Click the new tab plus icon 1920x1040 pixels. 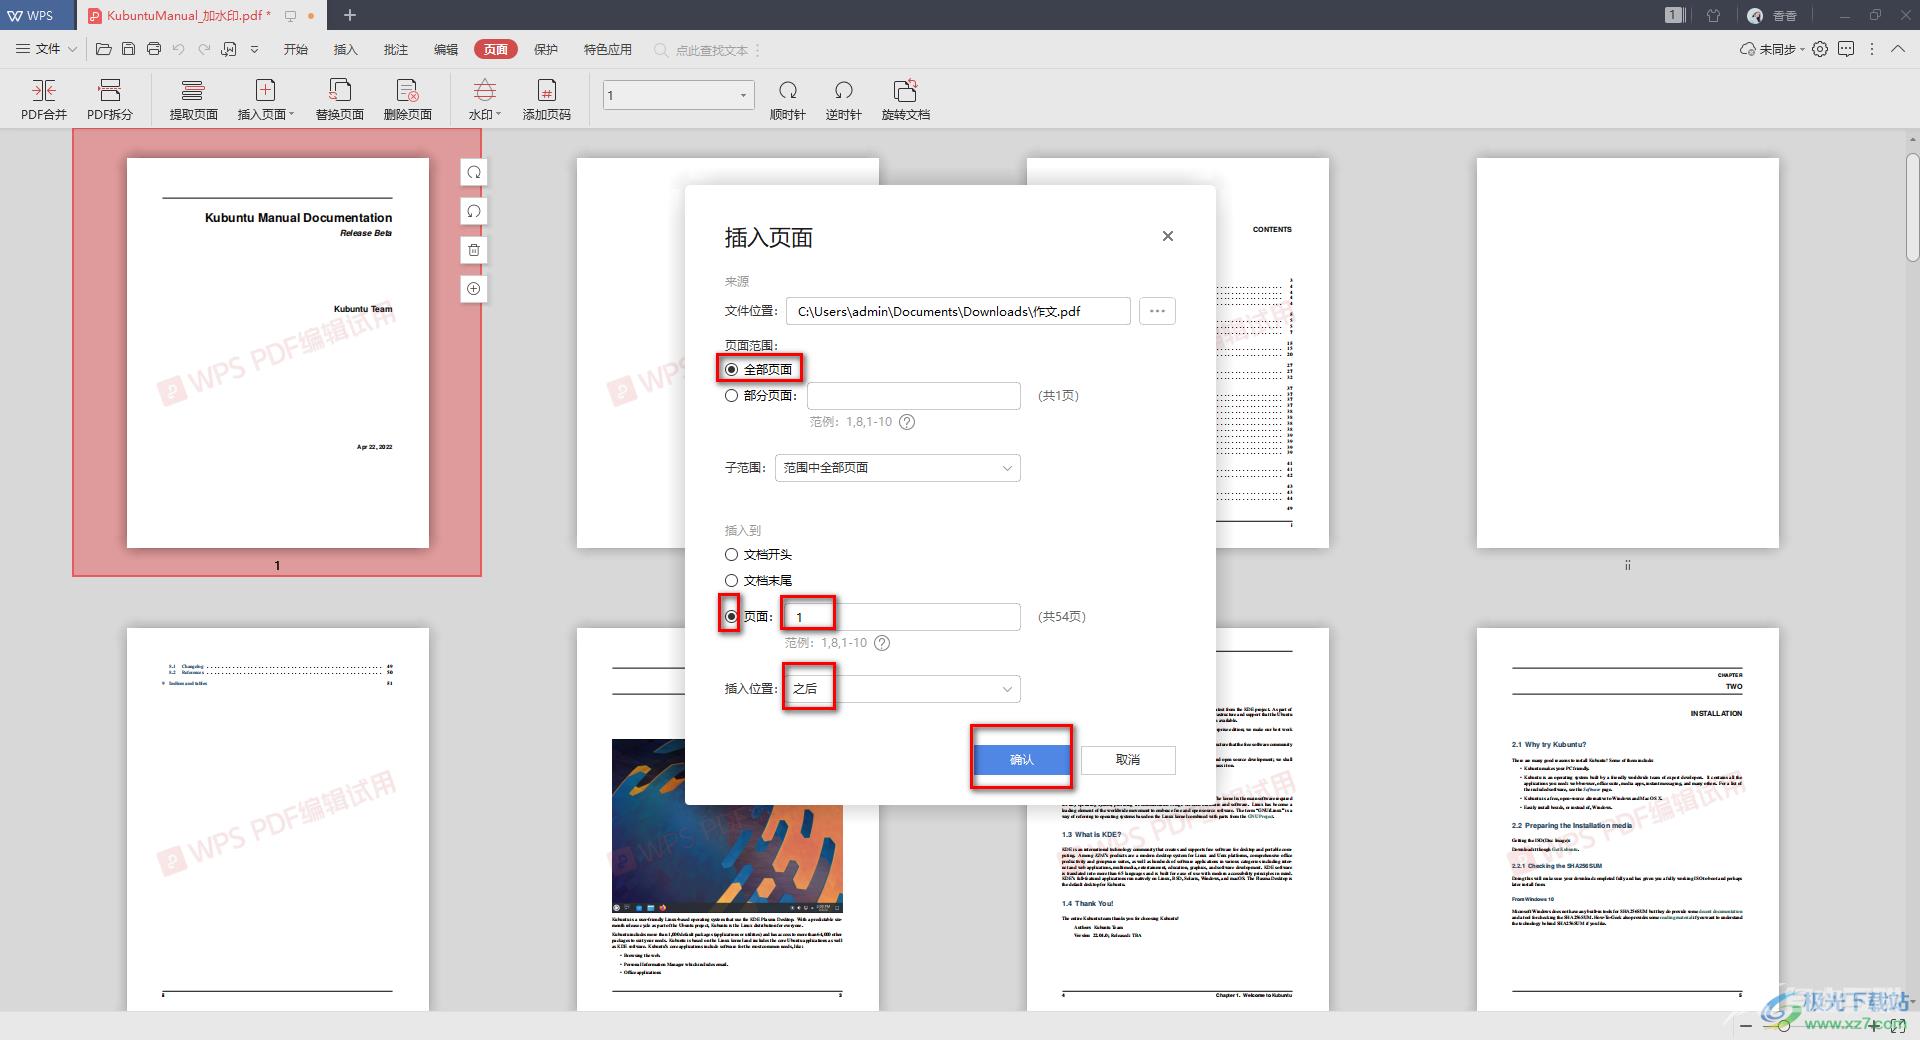point(350,15)
